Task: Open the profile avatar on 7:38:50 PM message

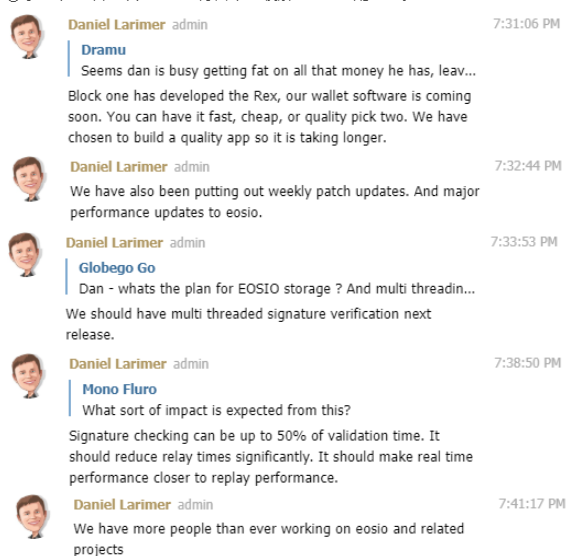Action: pos(28,376)
